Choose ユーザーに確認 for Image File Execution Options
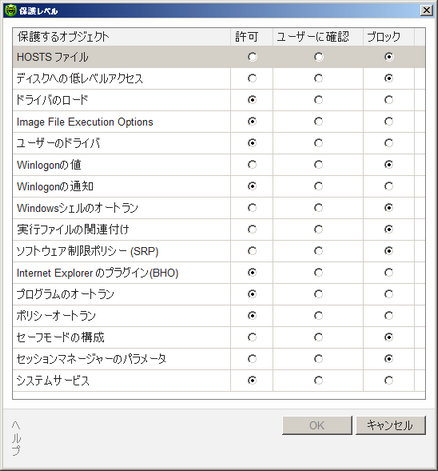Screen dimensions: 438x471 (x=318, y=122)
